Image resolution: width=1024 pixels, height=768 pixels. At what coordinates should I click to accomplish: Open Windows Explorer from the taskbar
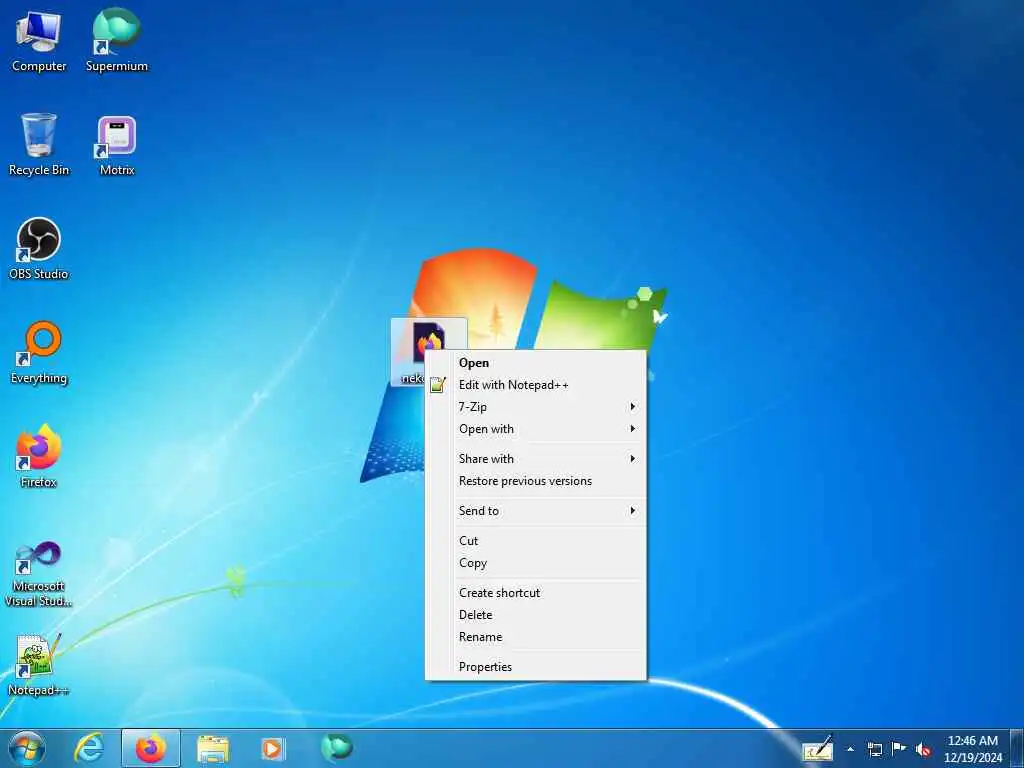[x=213, y=749]
